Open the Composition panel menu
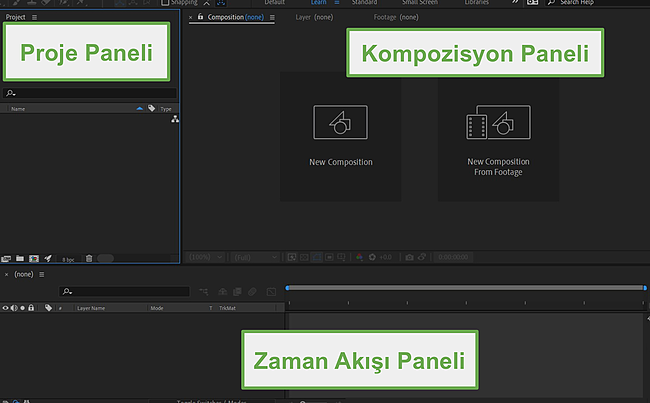The image size is (650, 403). [x=272, y=17]
